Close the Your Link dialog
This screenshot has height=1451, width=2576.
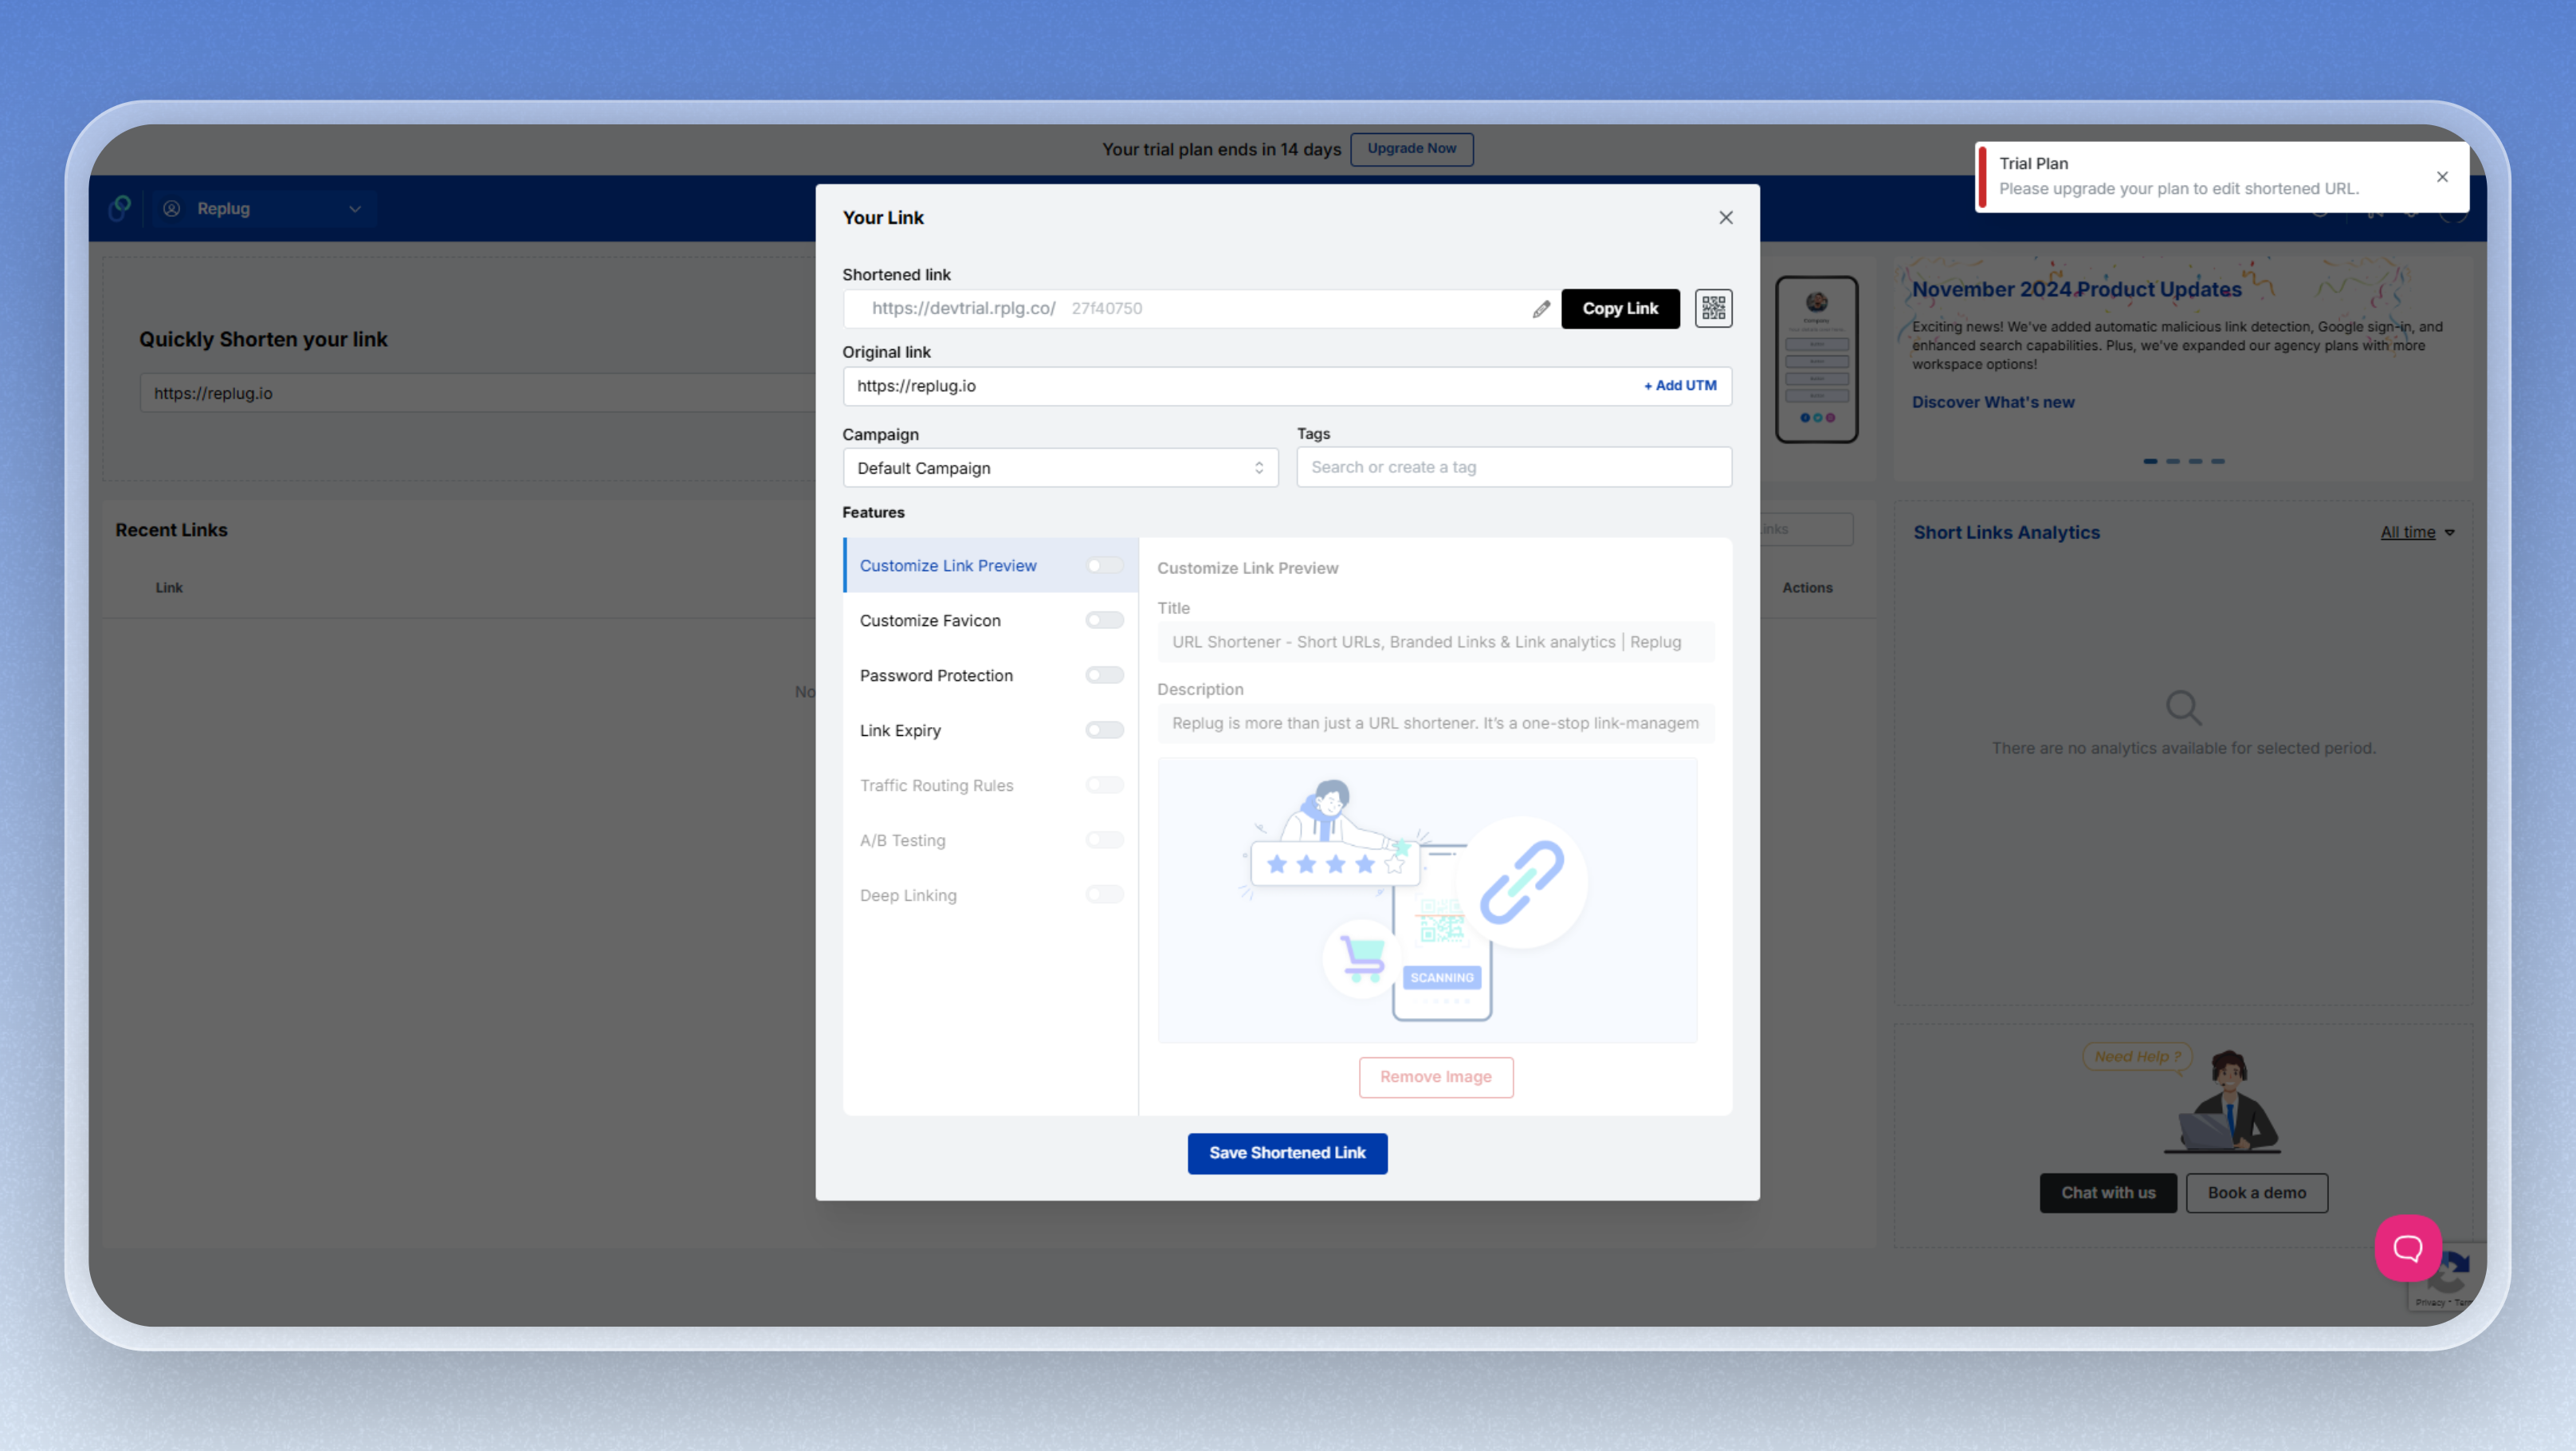pos(1725,218)
